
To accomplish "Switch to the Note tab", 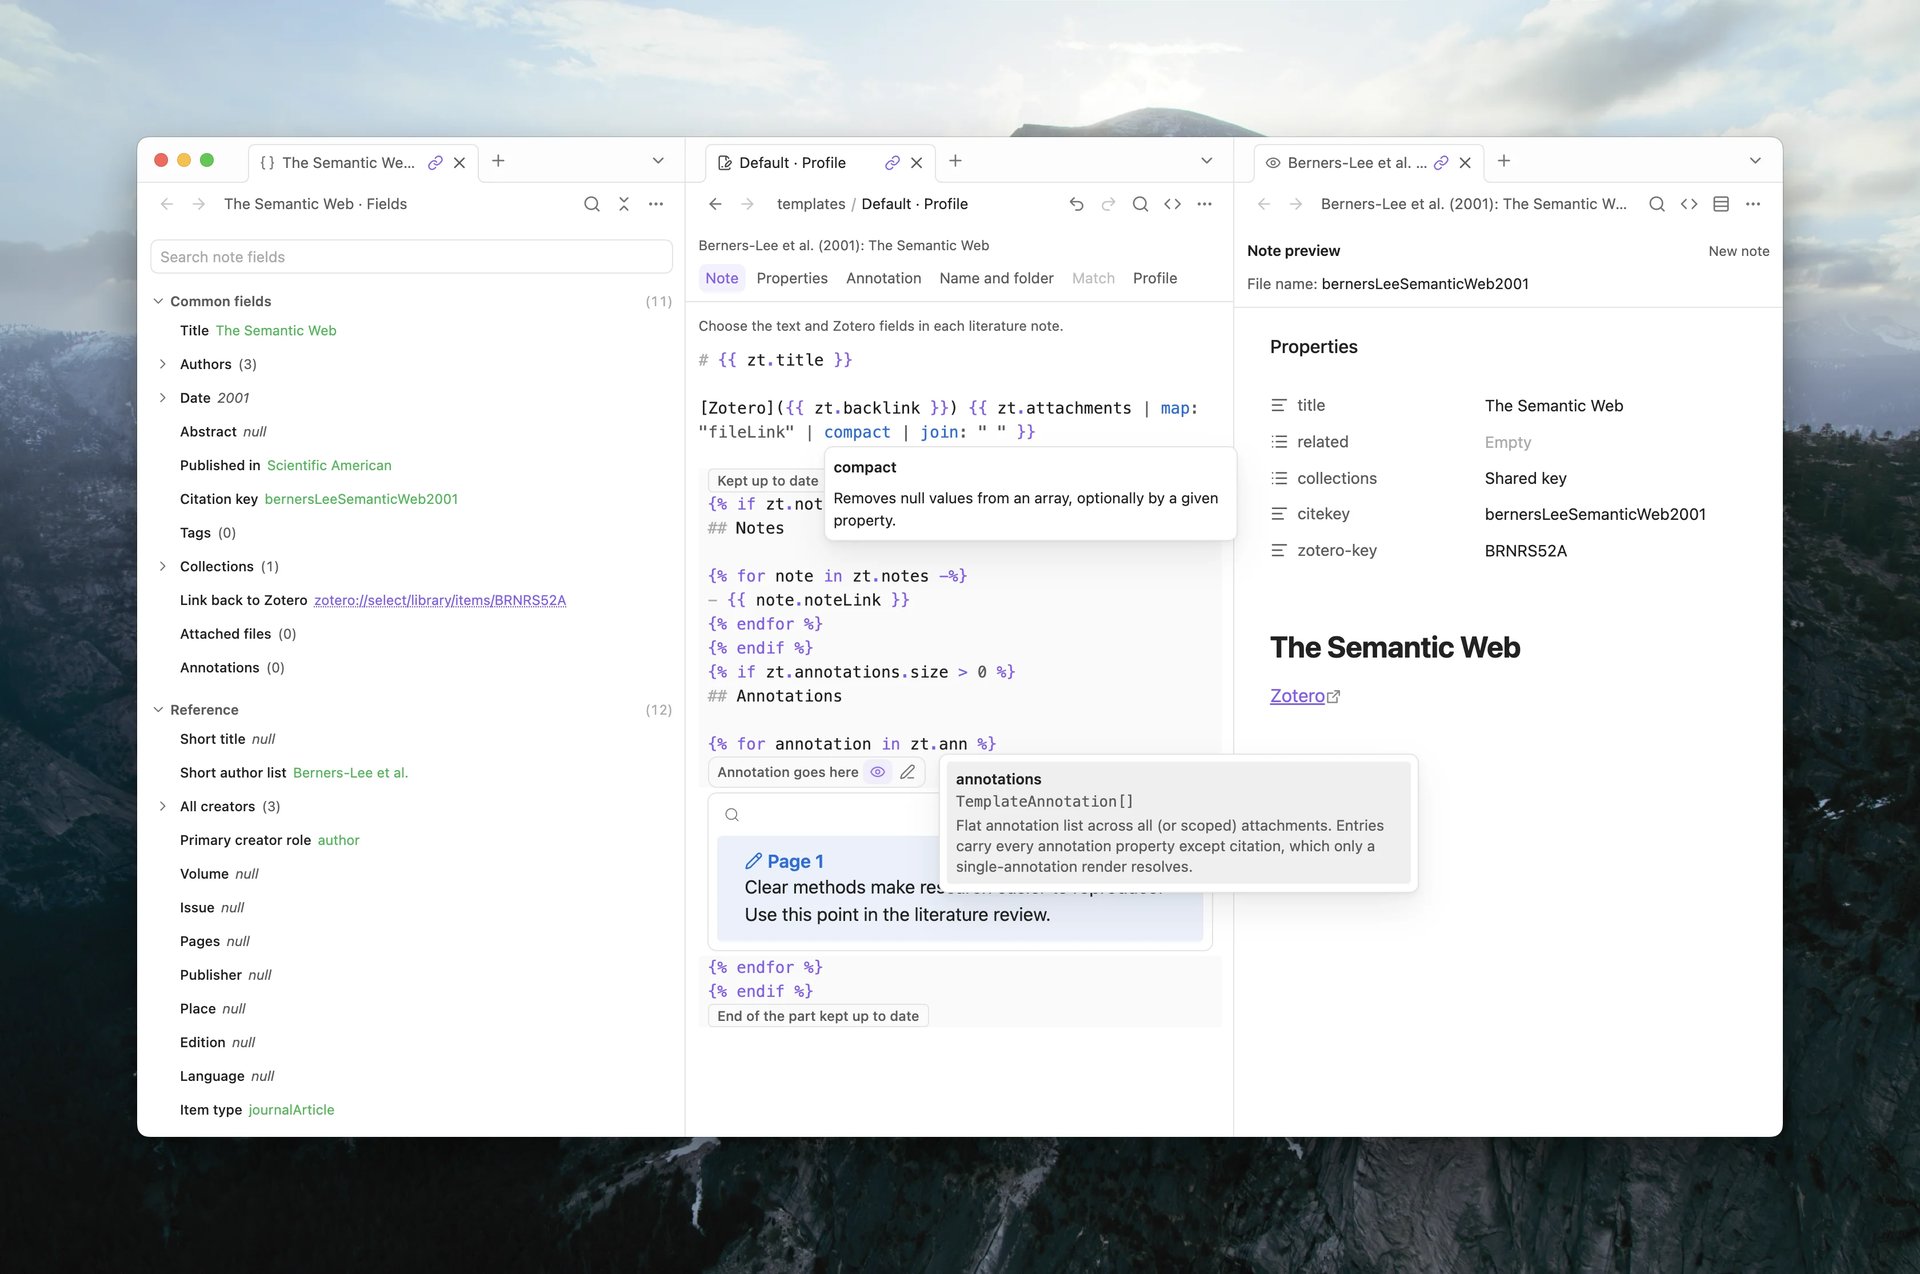I will (721, 278).
